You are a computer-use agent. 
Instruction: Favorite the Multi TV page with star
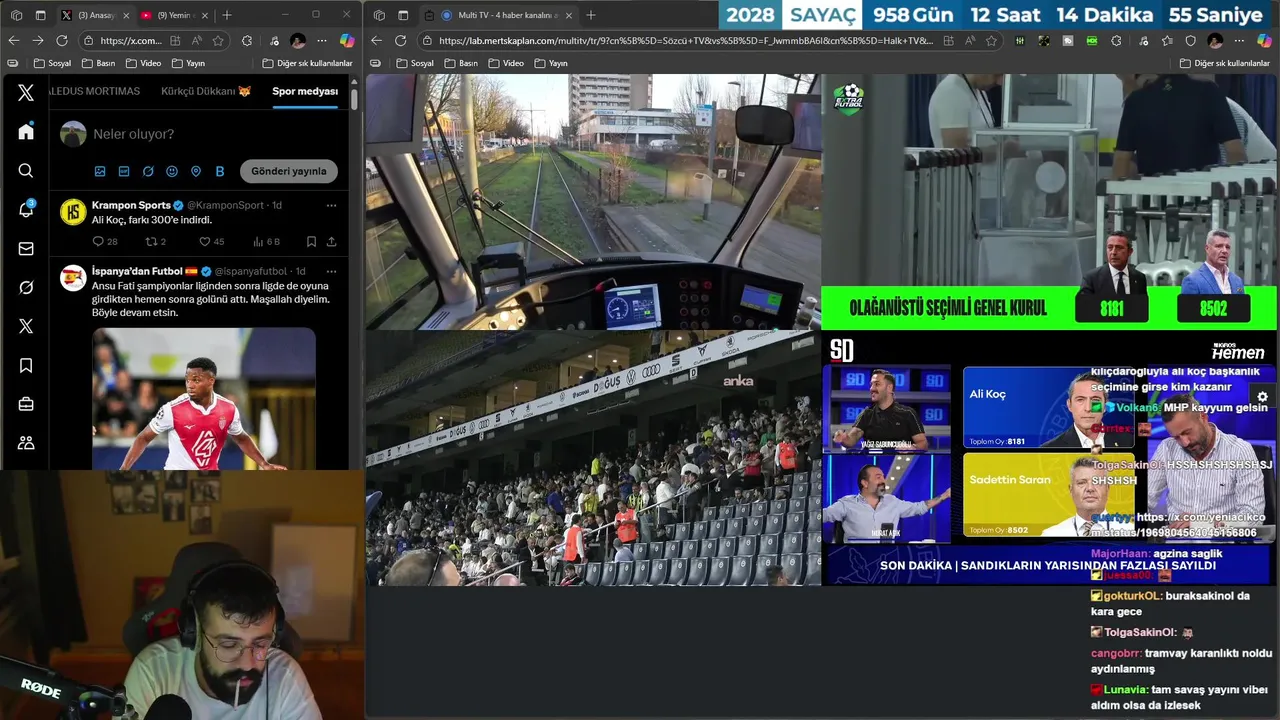pyautogui.click(x=991, y=40)
